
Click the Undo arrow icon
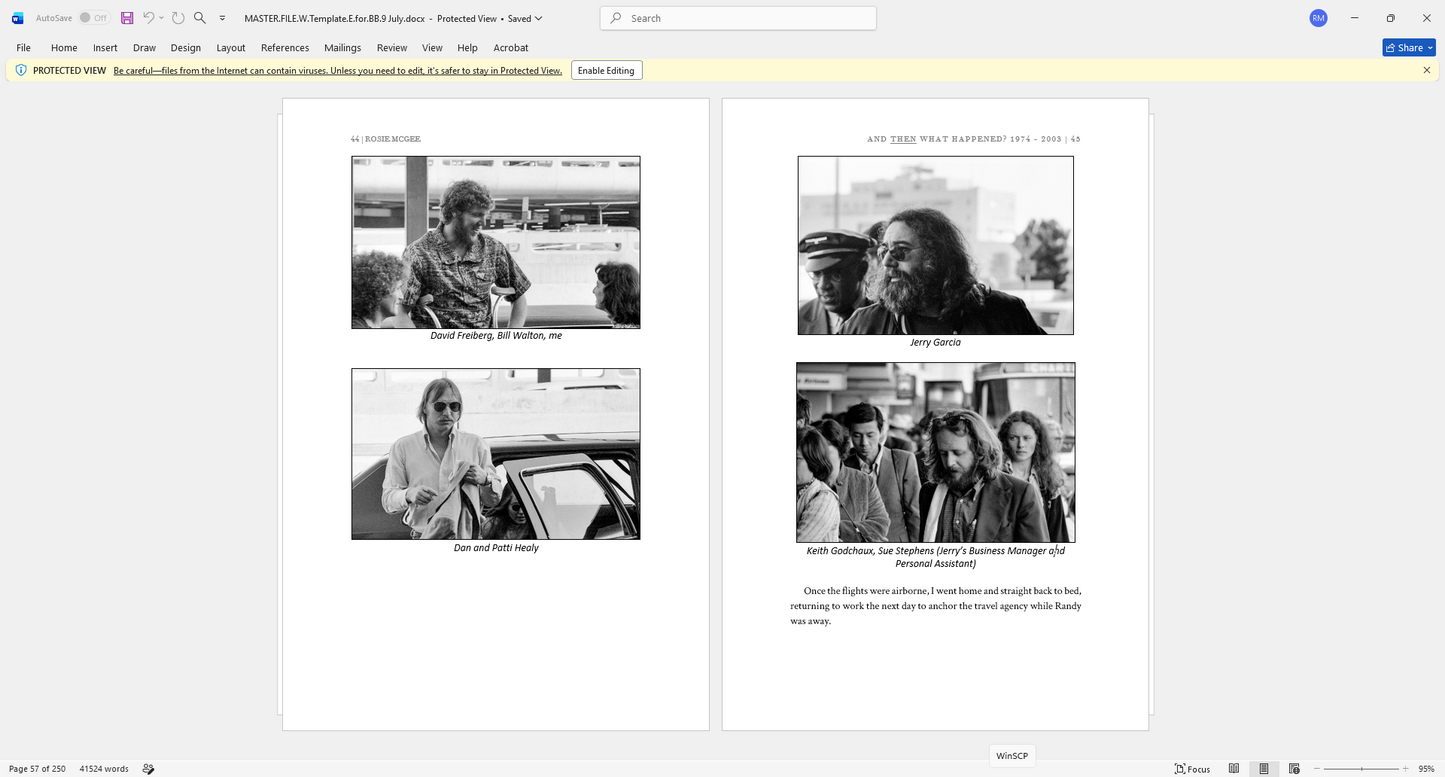149,18
